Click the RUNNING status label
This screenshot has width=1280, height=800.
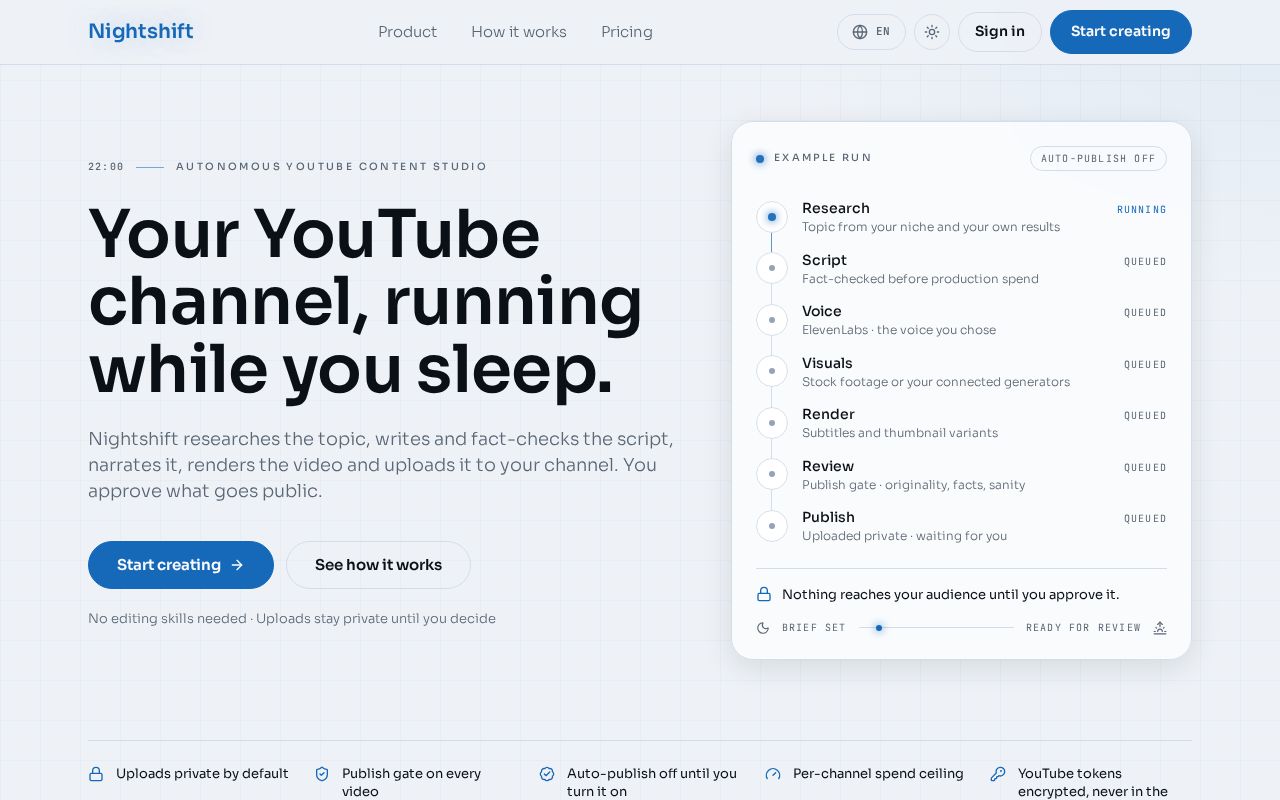1142,210
